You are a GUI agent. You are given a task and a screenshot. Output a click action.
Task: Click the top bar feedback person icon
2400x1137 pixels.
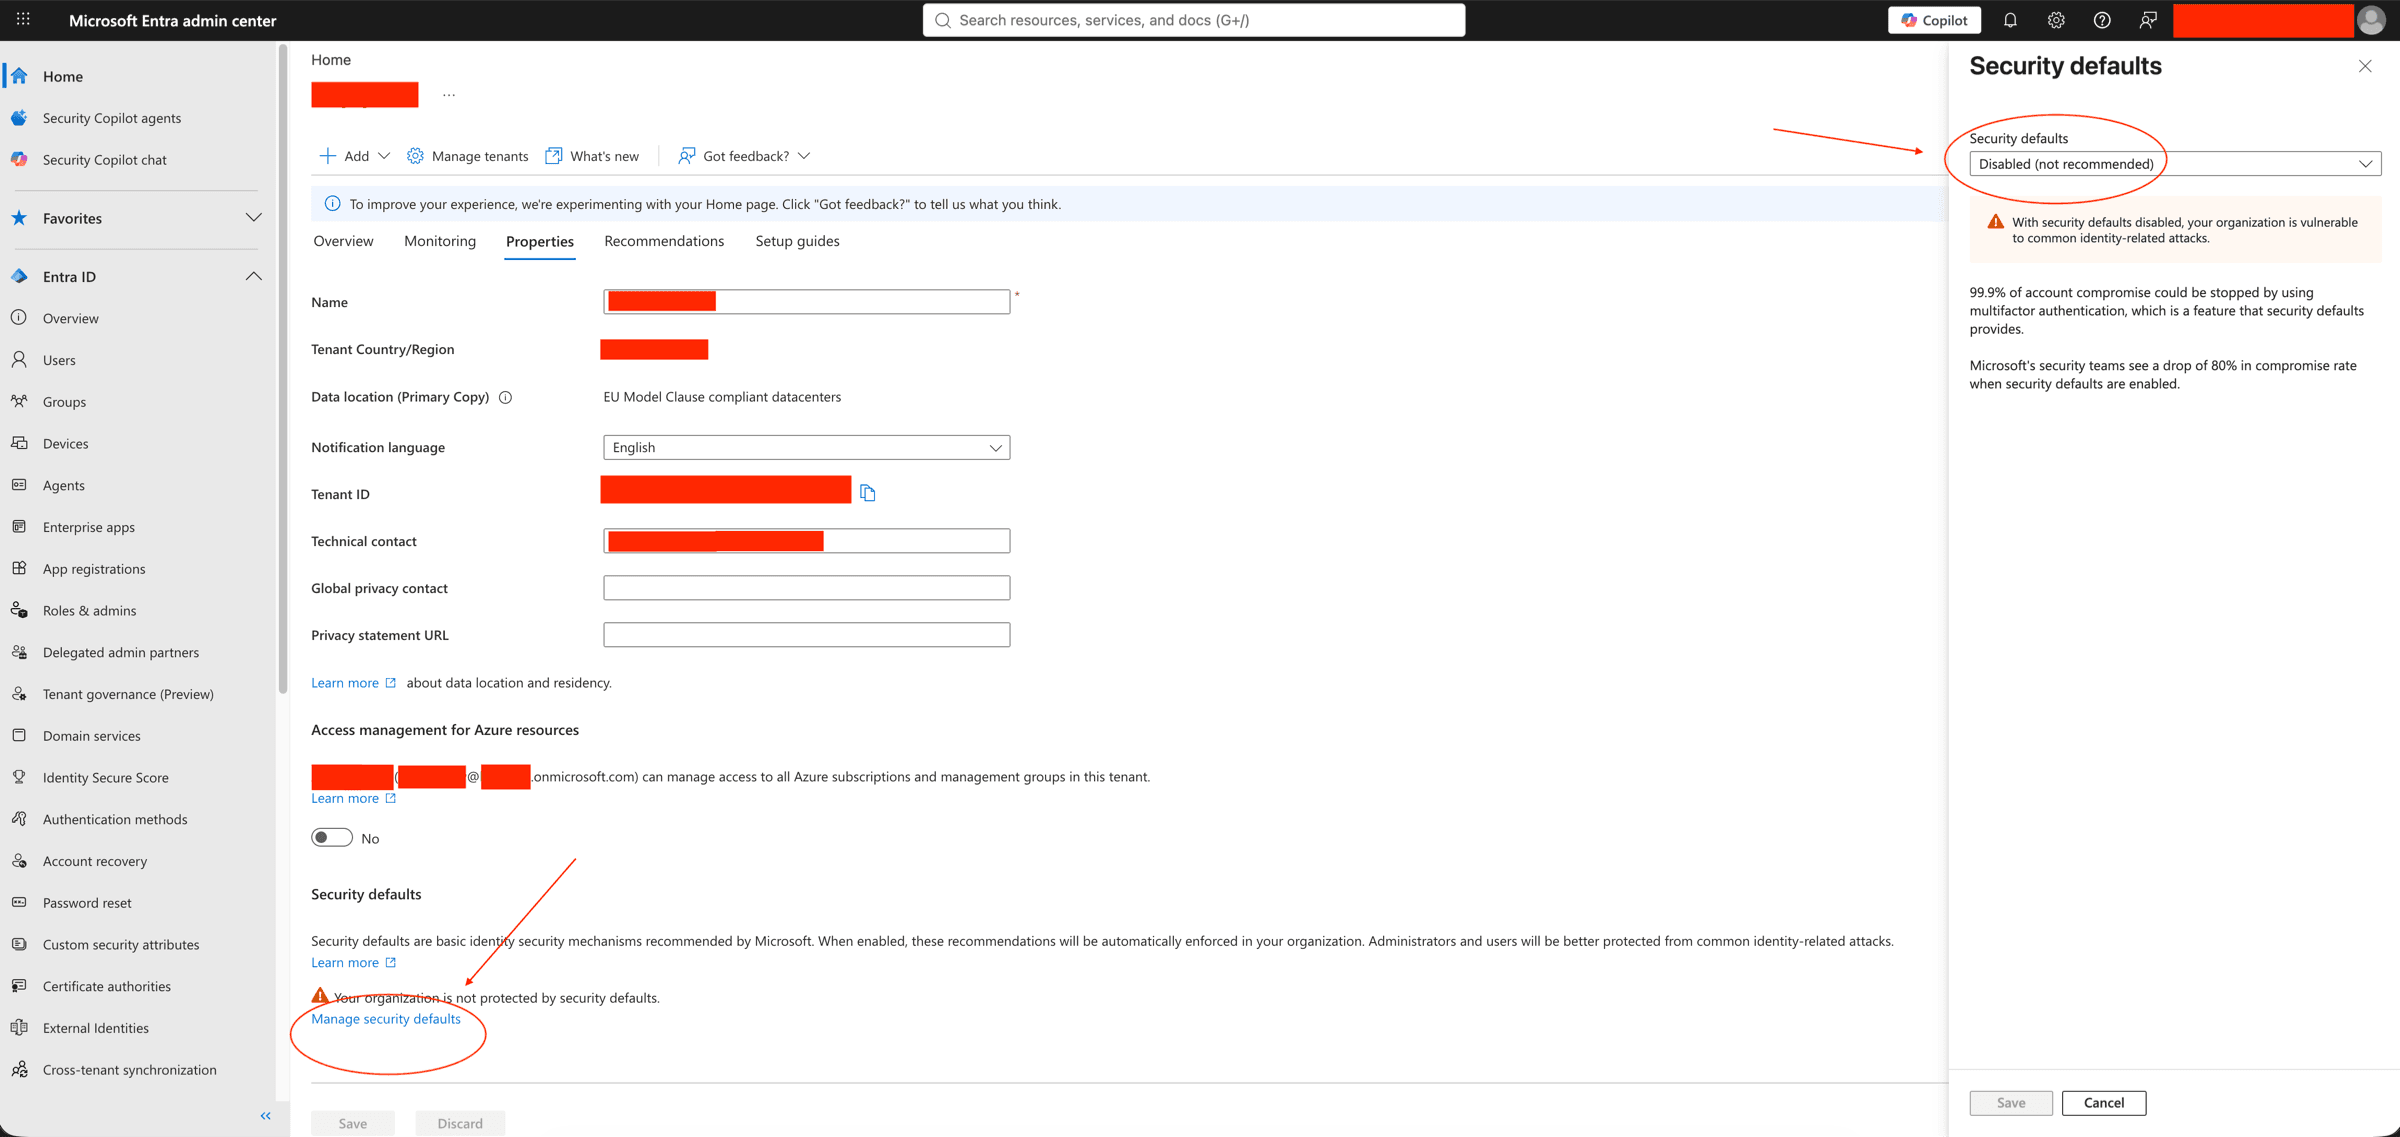click(2148, 20)
